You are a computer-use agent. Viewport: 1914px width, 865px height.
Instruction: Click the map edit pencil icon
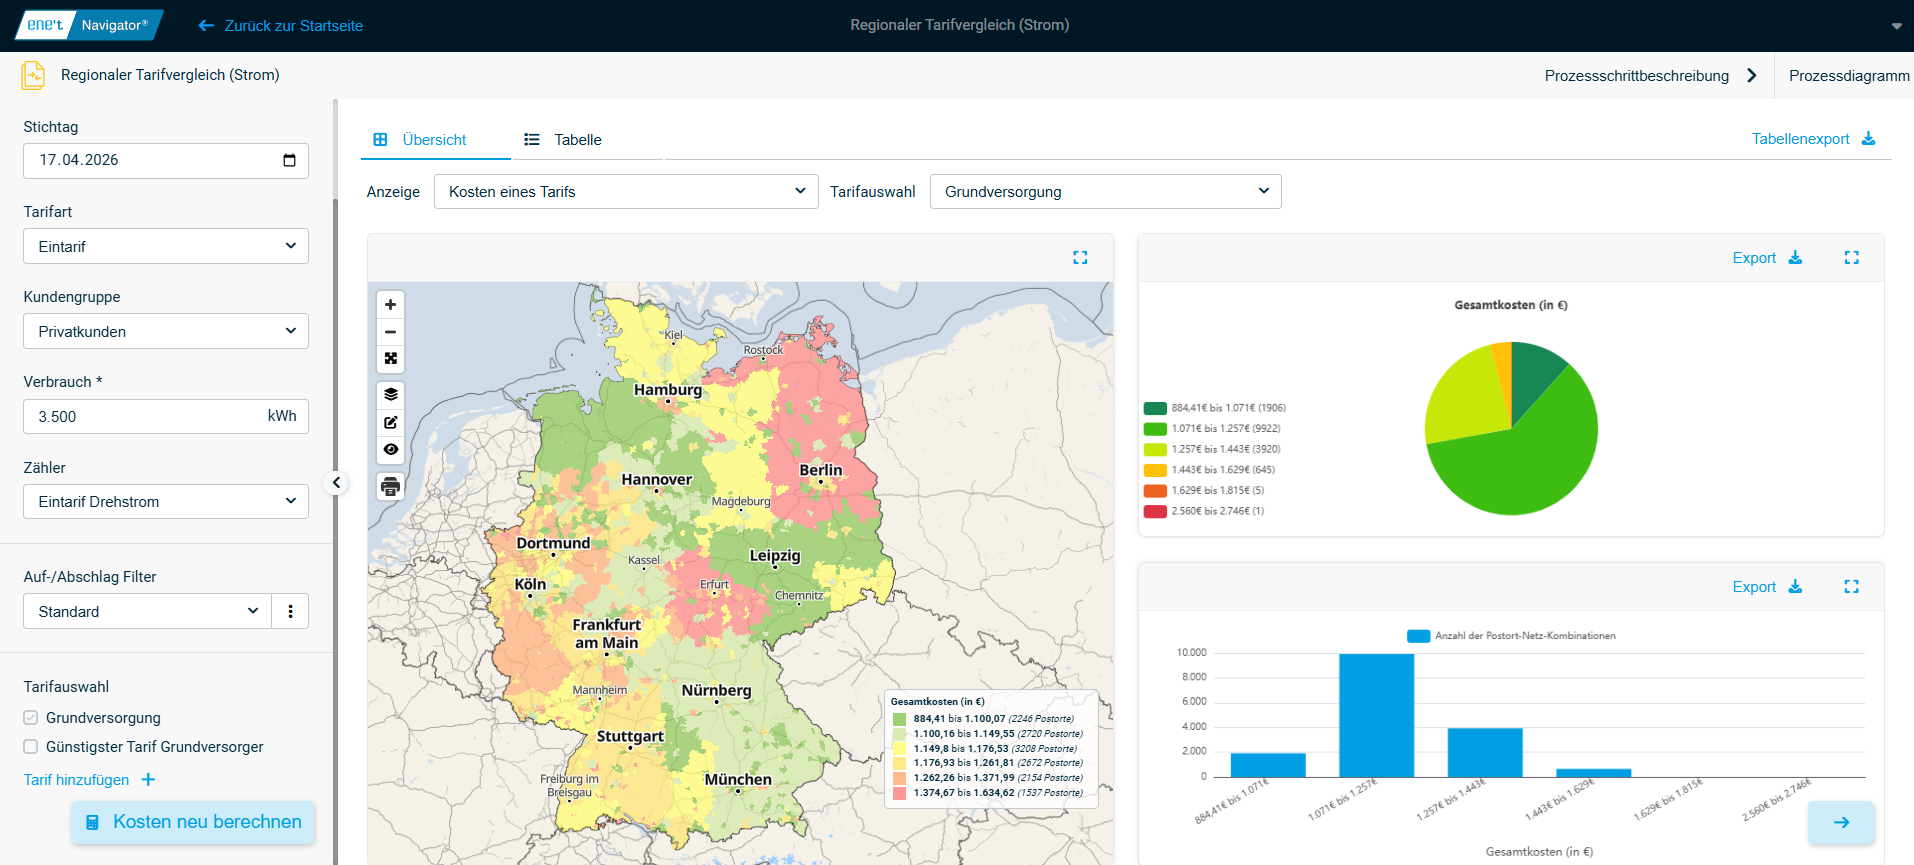click(x=390, y=422)
